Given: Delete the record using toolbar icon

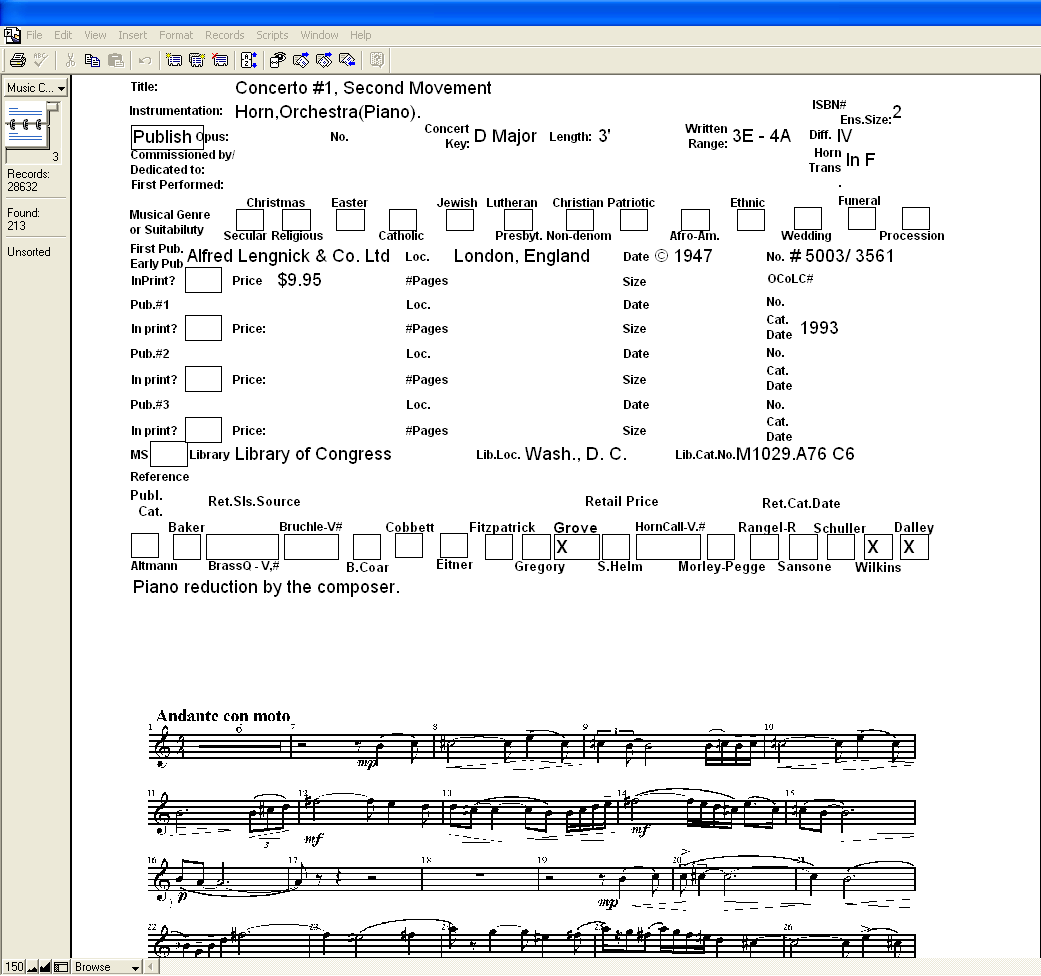Looking at the screenshot, I should click(220, 60).
